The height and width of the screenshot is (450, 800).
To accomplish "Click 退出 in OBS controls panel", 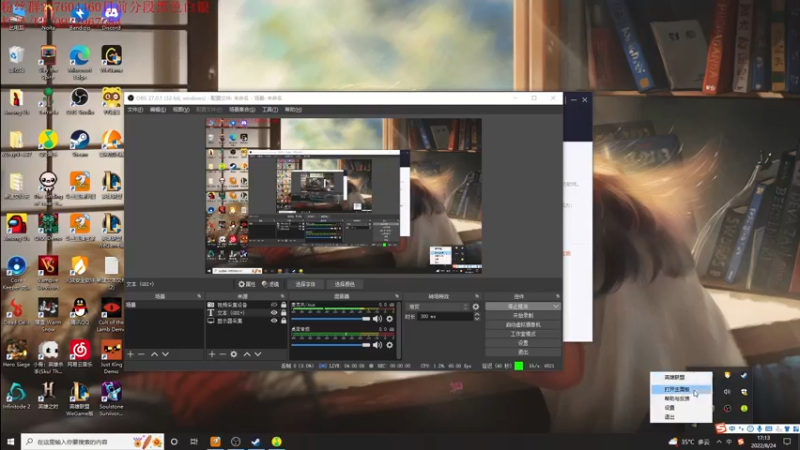I will coord(523,352).
